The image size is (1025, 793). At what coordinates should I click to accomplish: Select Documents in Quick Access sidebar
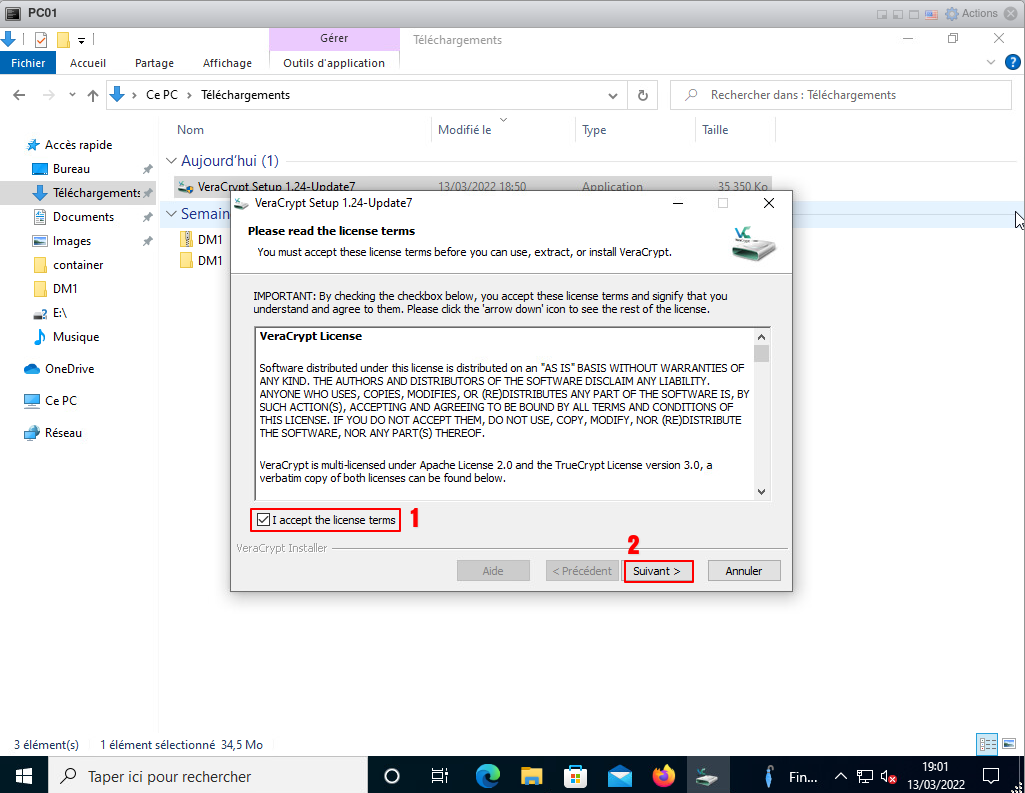click(x=83, y=217)
